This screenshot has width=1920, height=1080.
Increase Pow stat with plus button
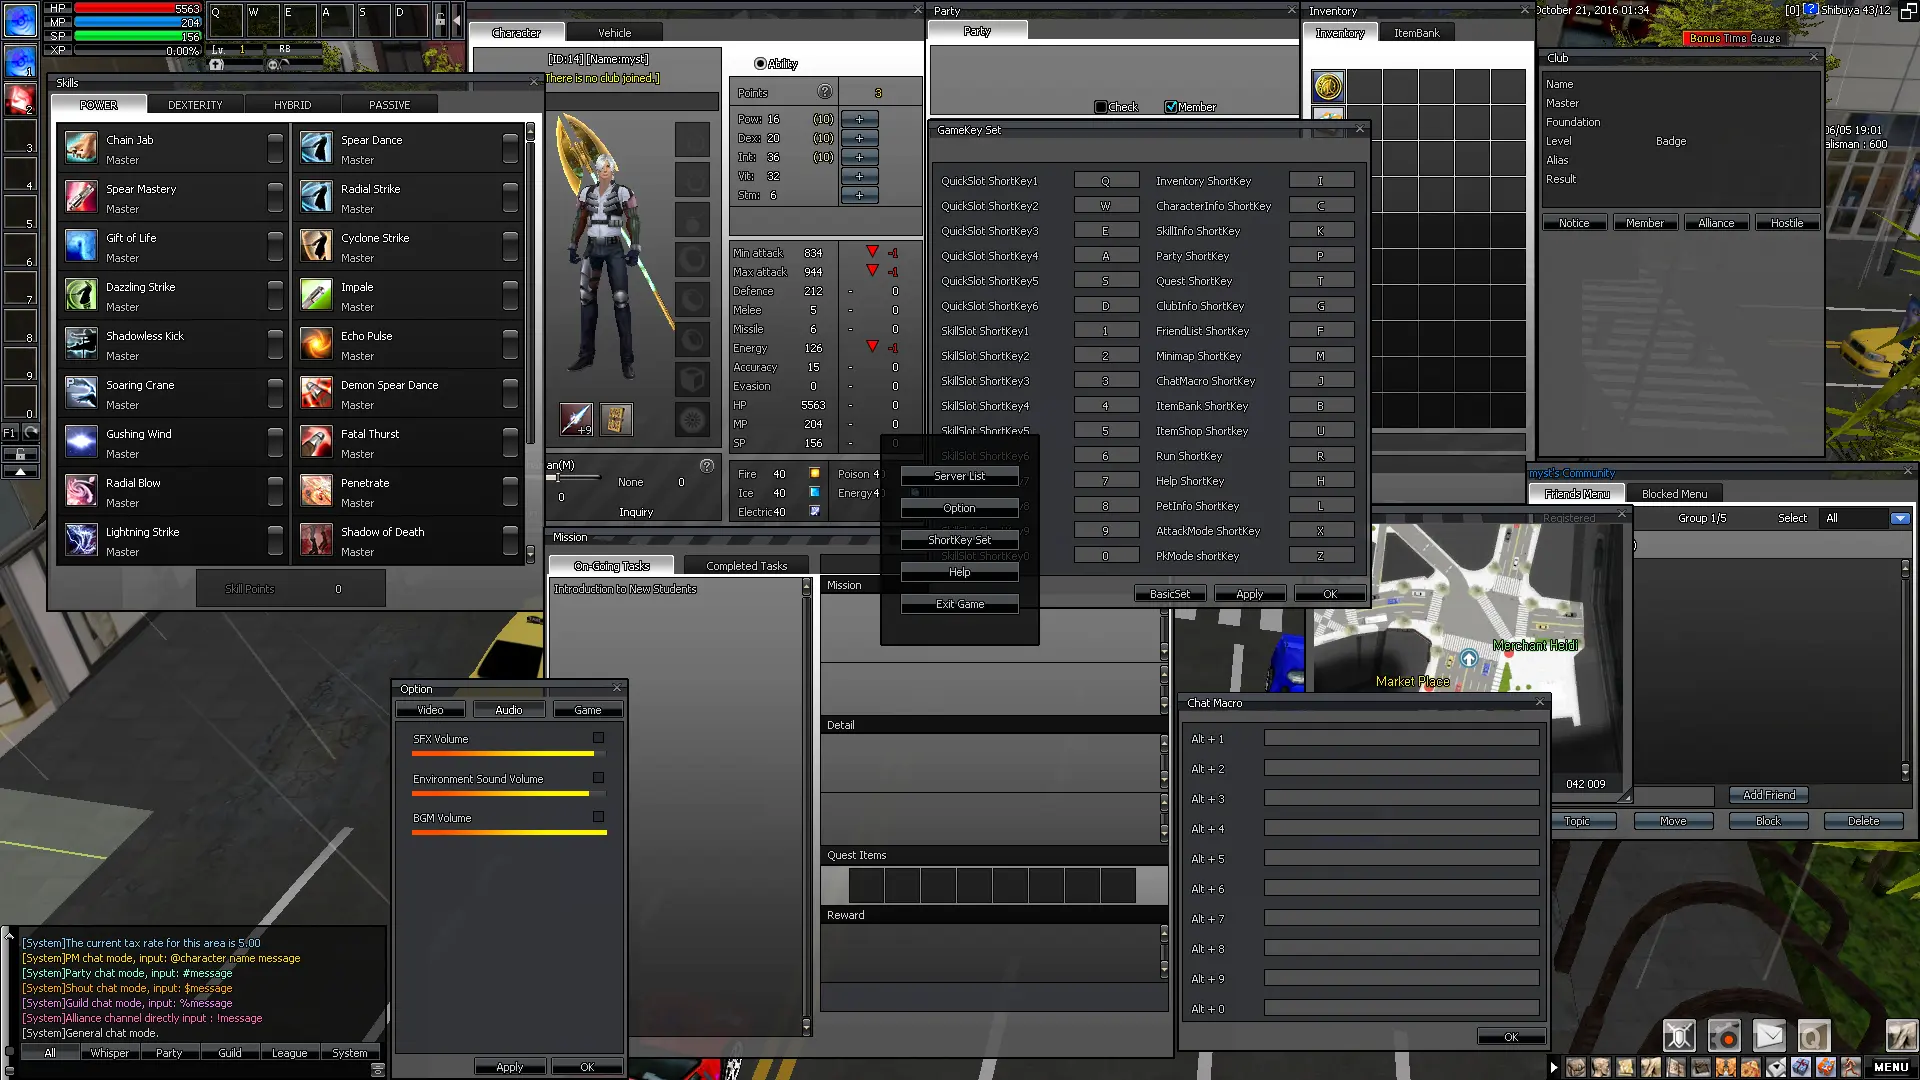[859, 119]
